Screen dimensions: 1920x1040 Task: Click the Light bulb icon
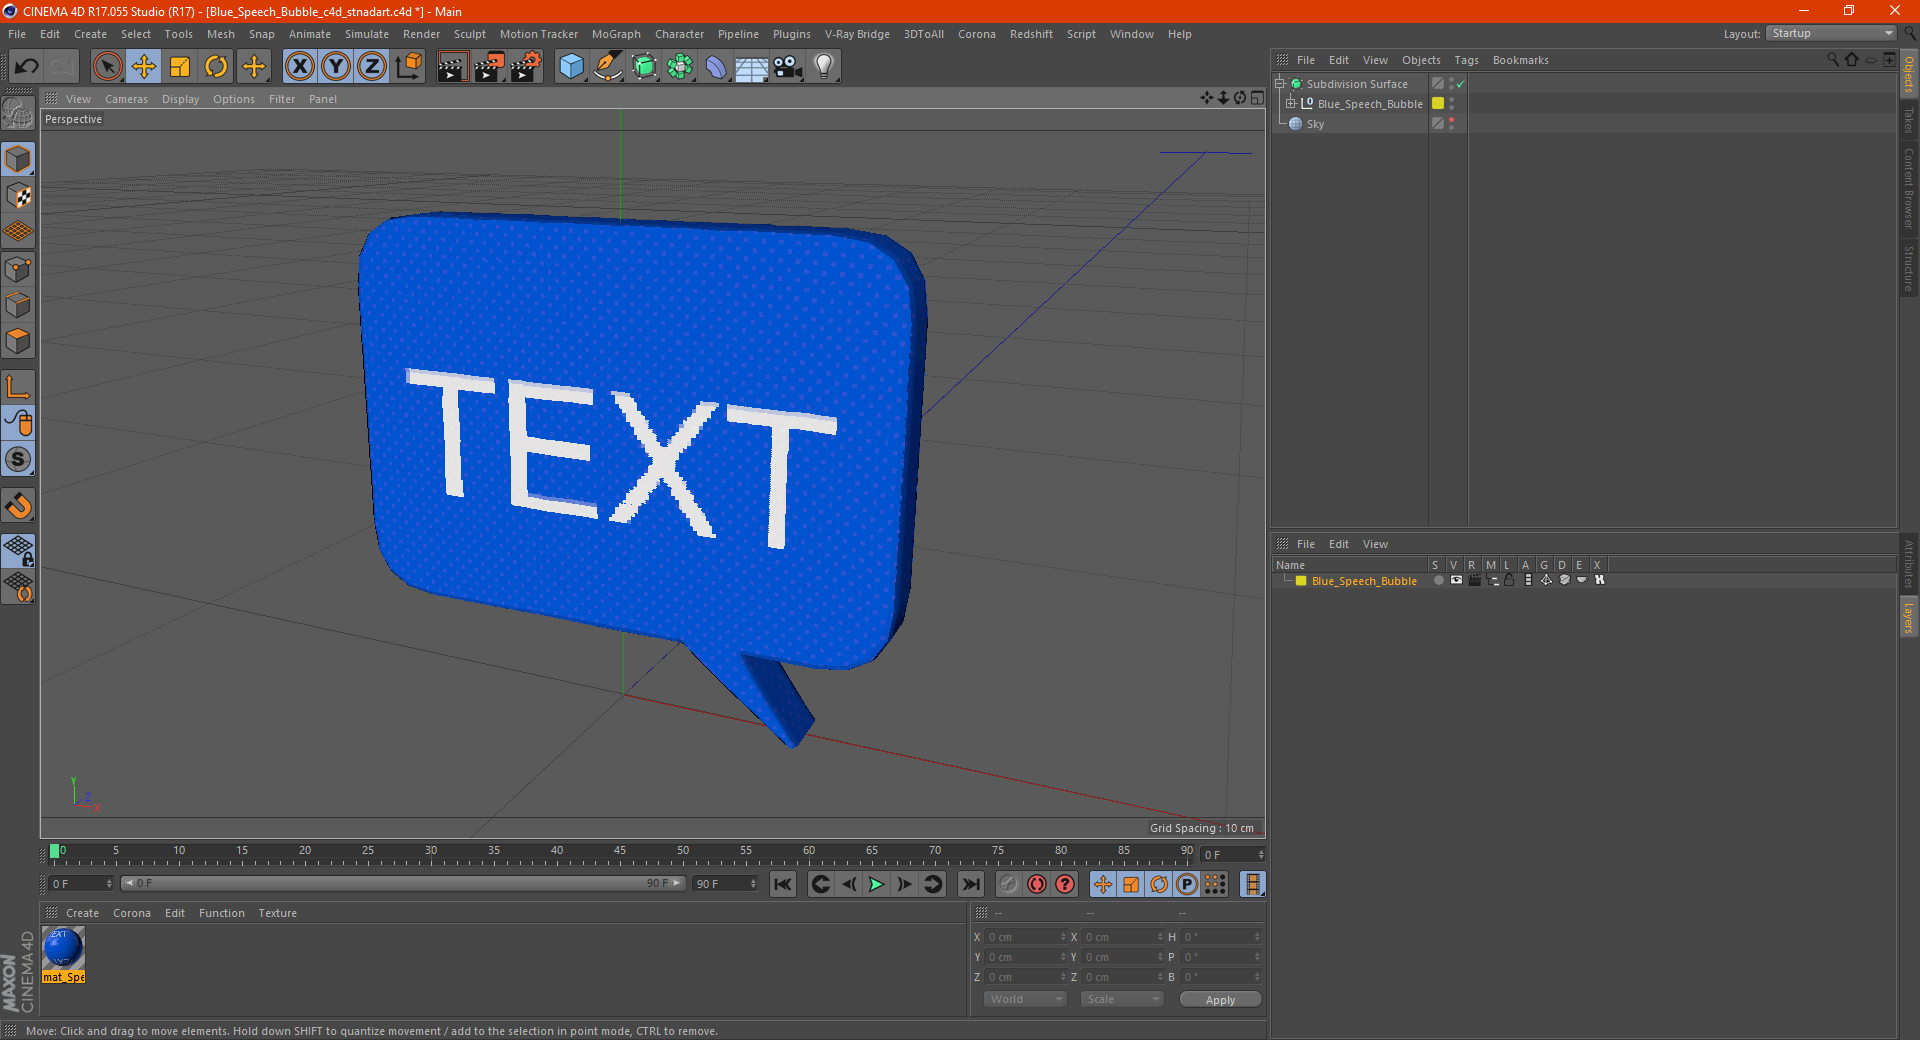point(823,67)
